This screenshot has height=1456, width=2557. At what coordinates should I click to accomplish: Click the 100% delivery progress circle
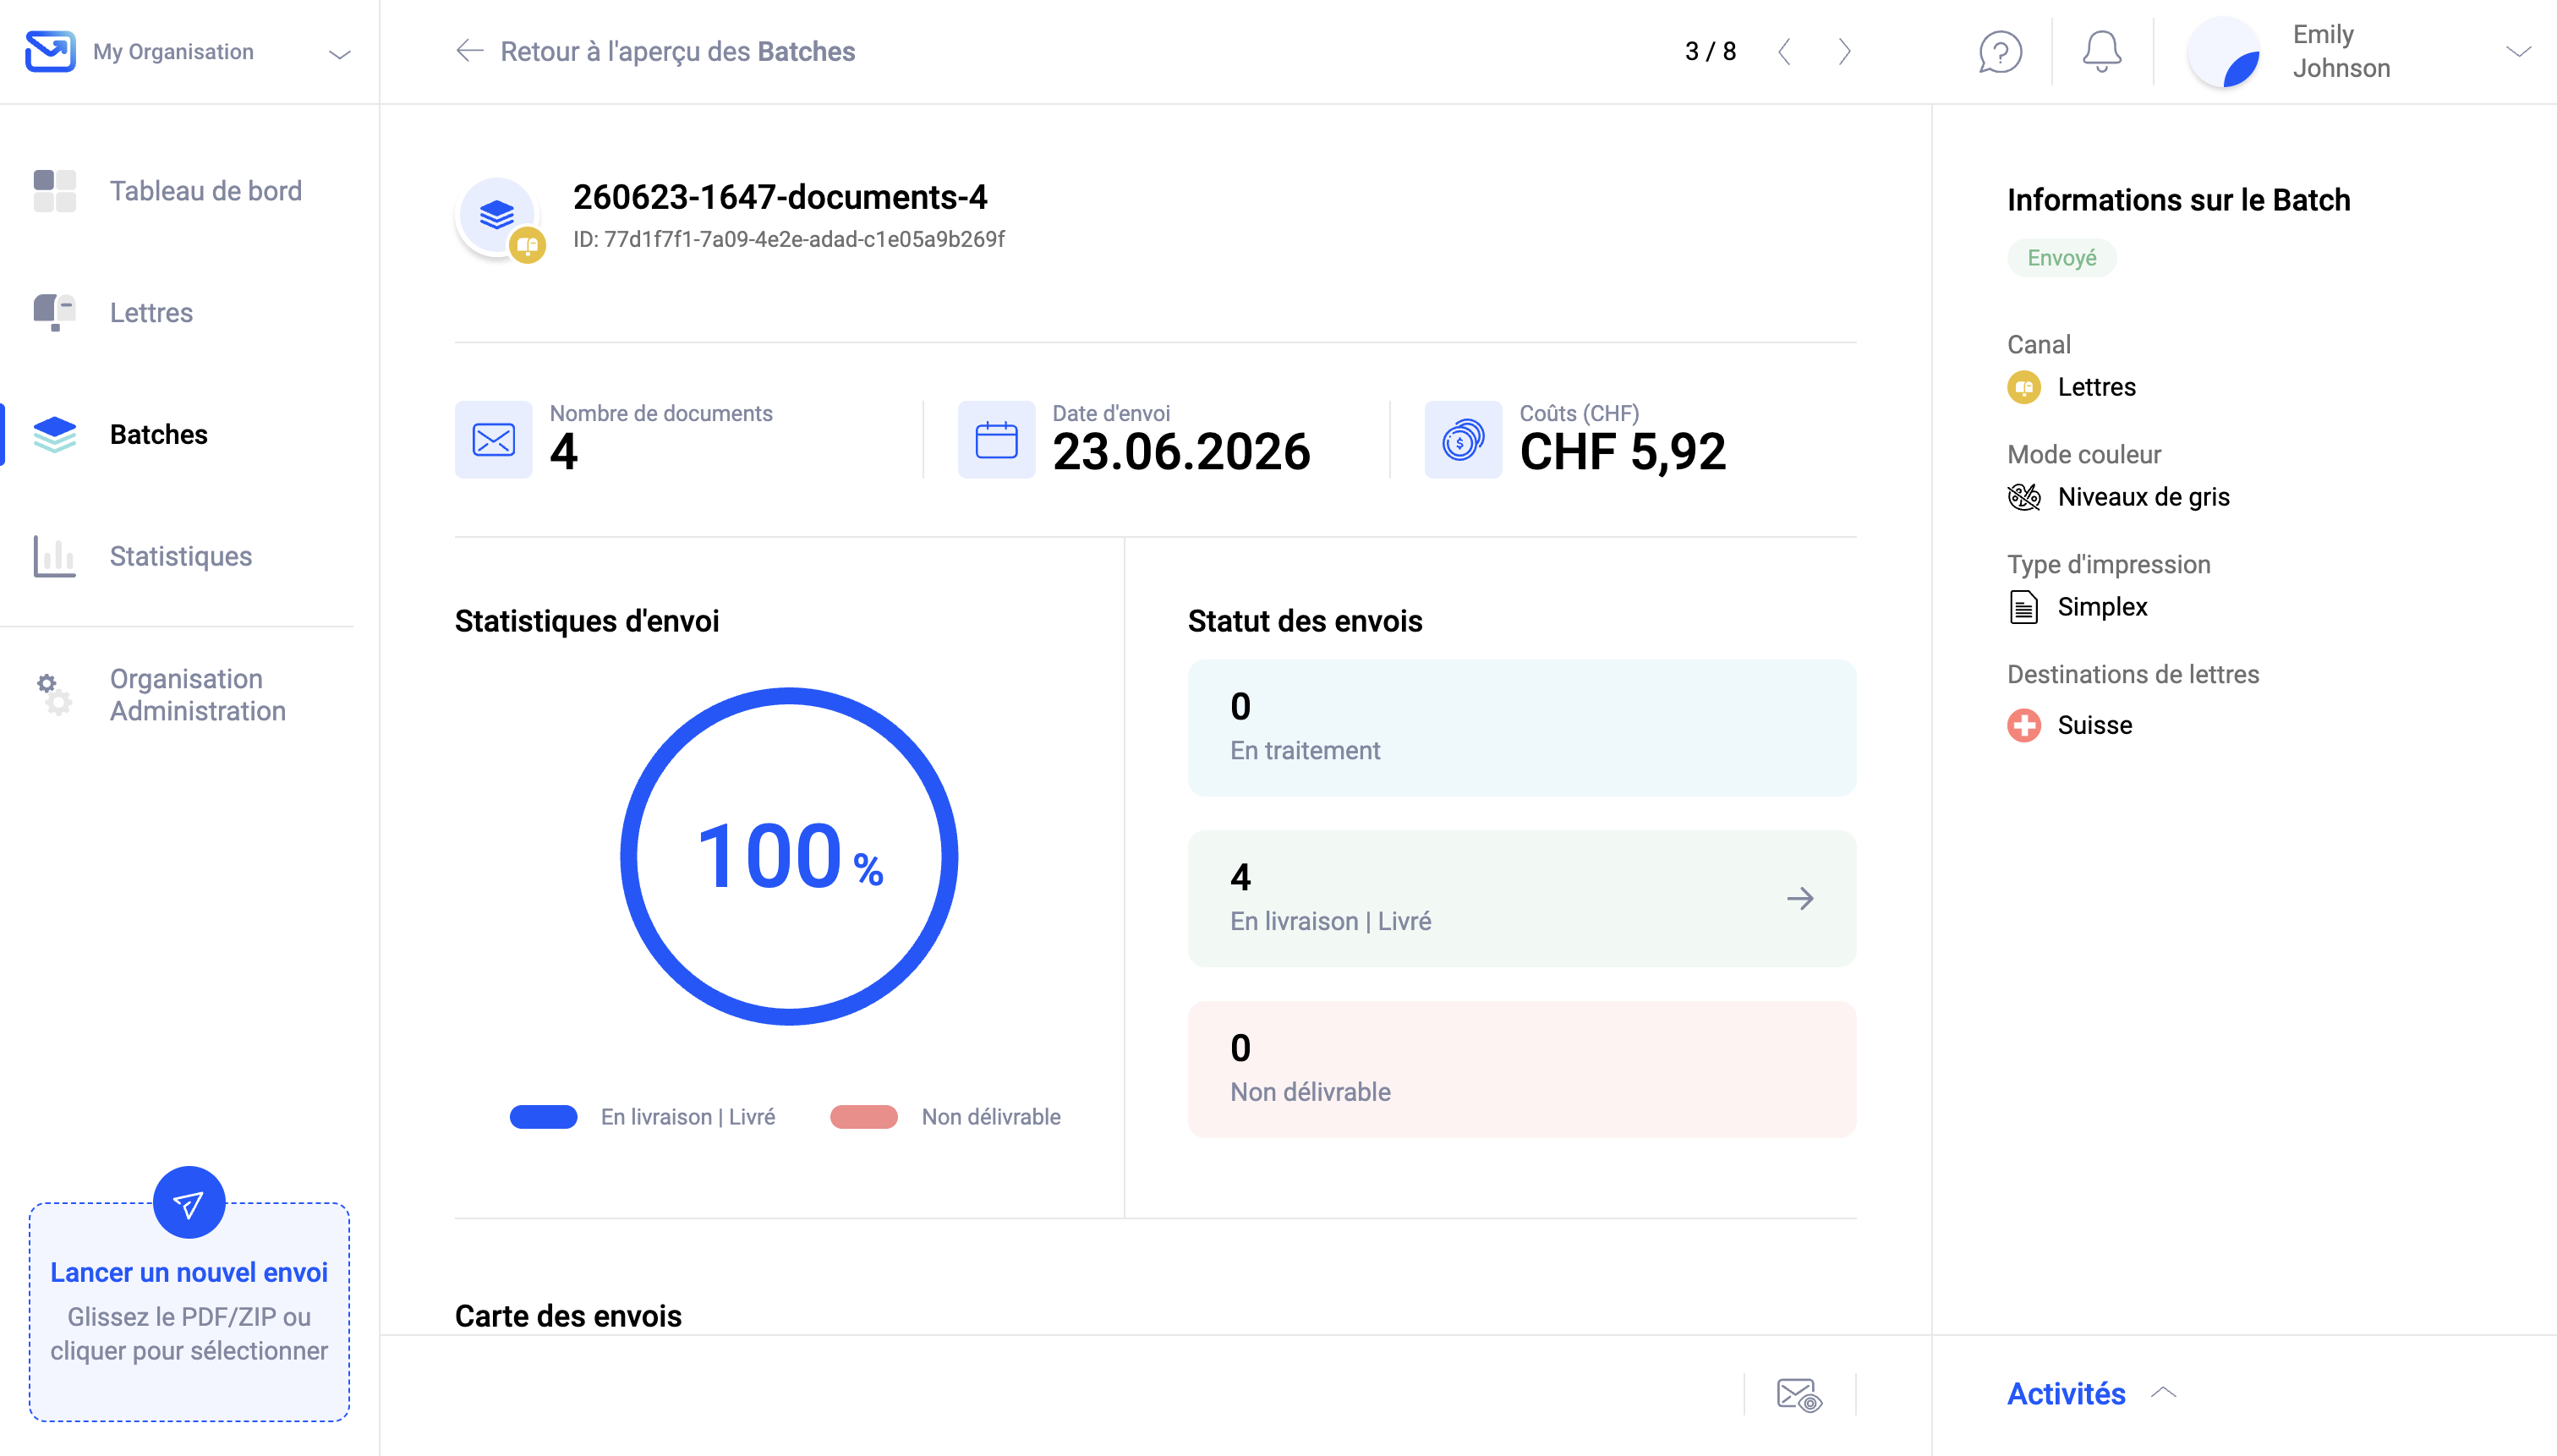(789, 856)
